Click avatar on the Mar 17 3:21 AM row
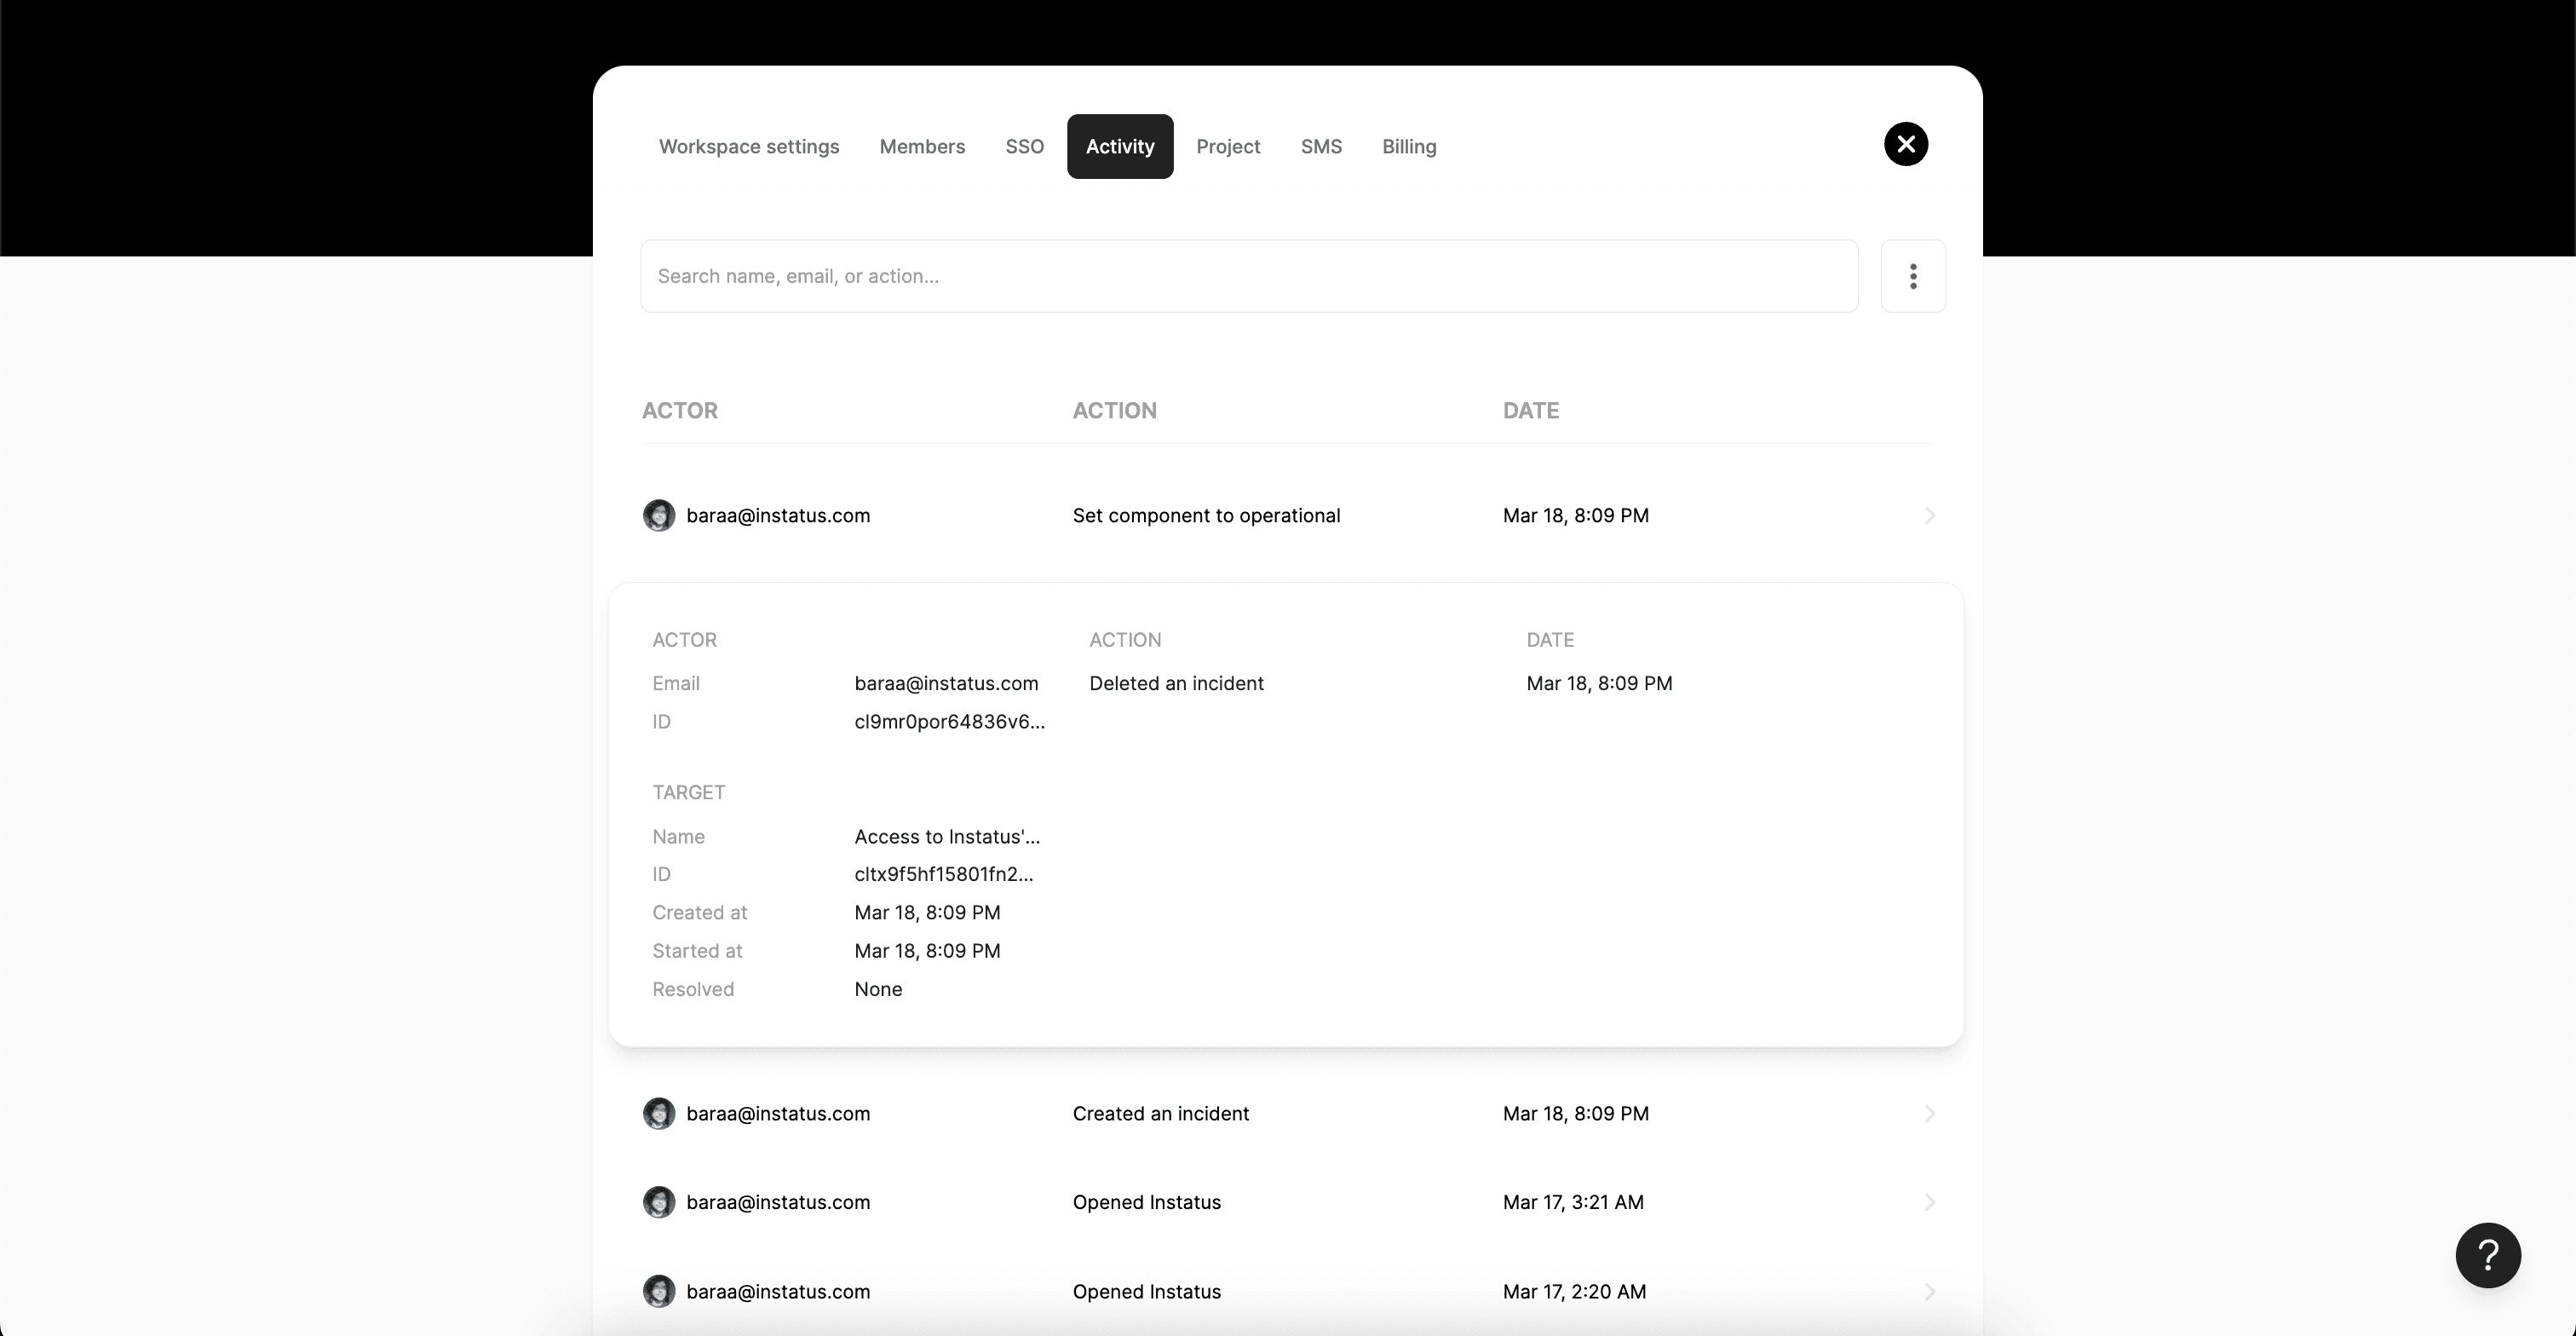2576x1336 pixels. (658, 1201)
